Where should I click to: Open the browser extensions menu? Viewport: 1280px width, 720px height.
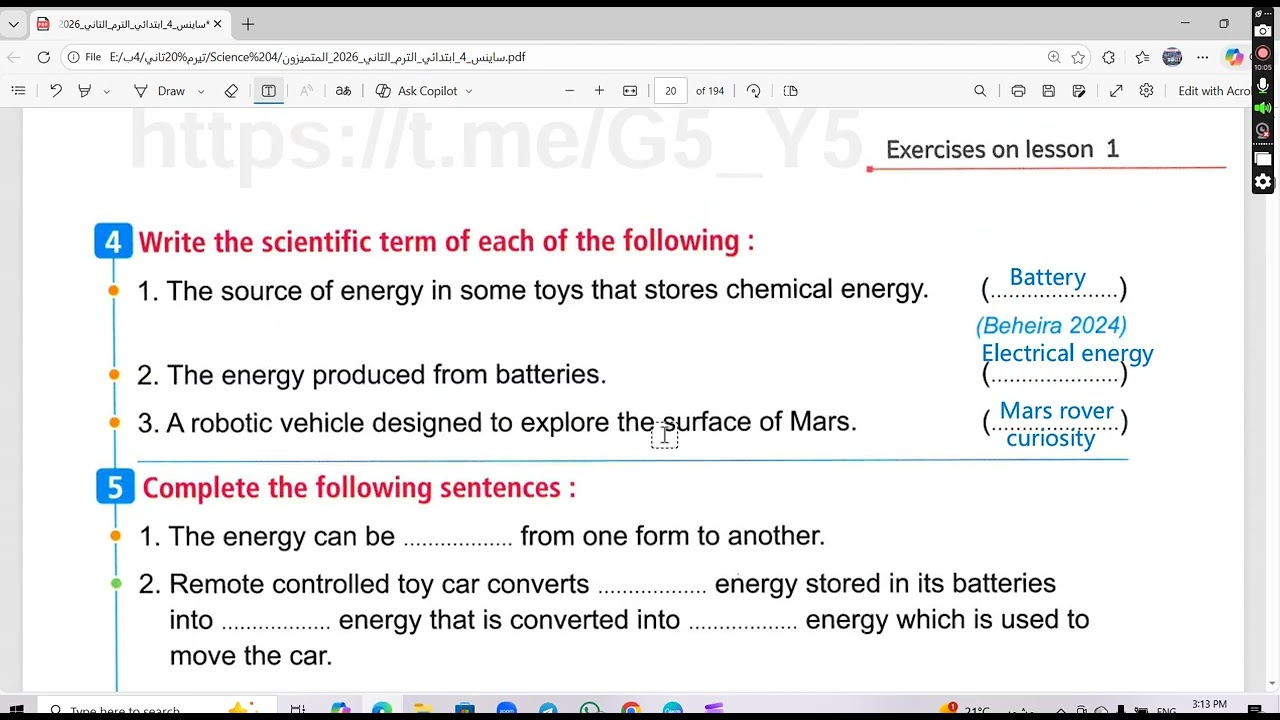tap(1108, 57)
